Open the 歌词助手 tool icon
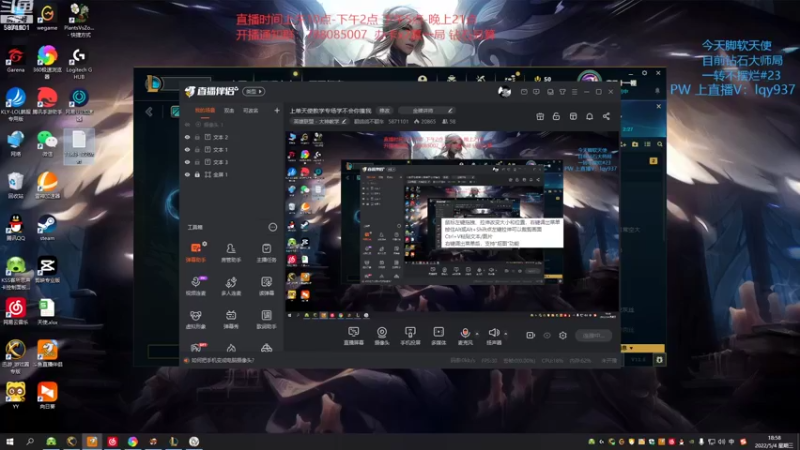Image resolution: width=800 pixels, height=450 pixels. coord(266,319)
